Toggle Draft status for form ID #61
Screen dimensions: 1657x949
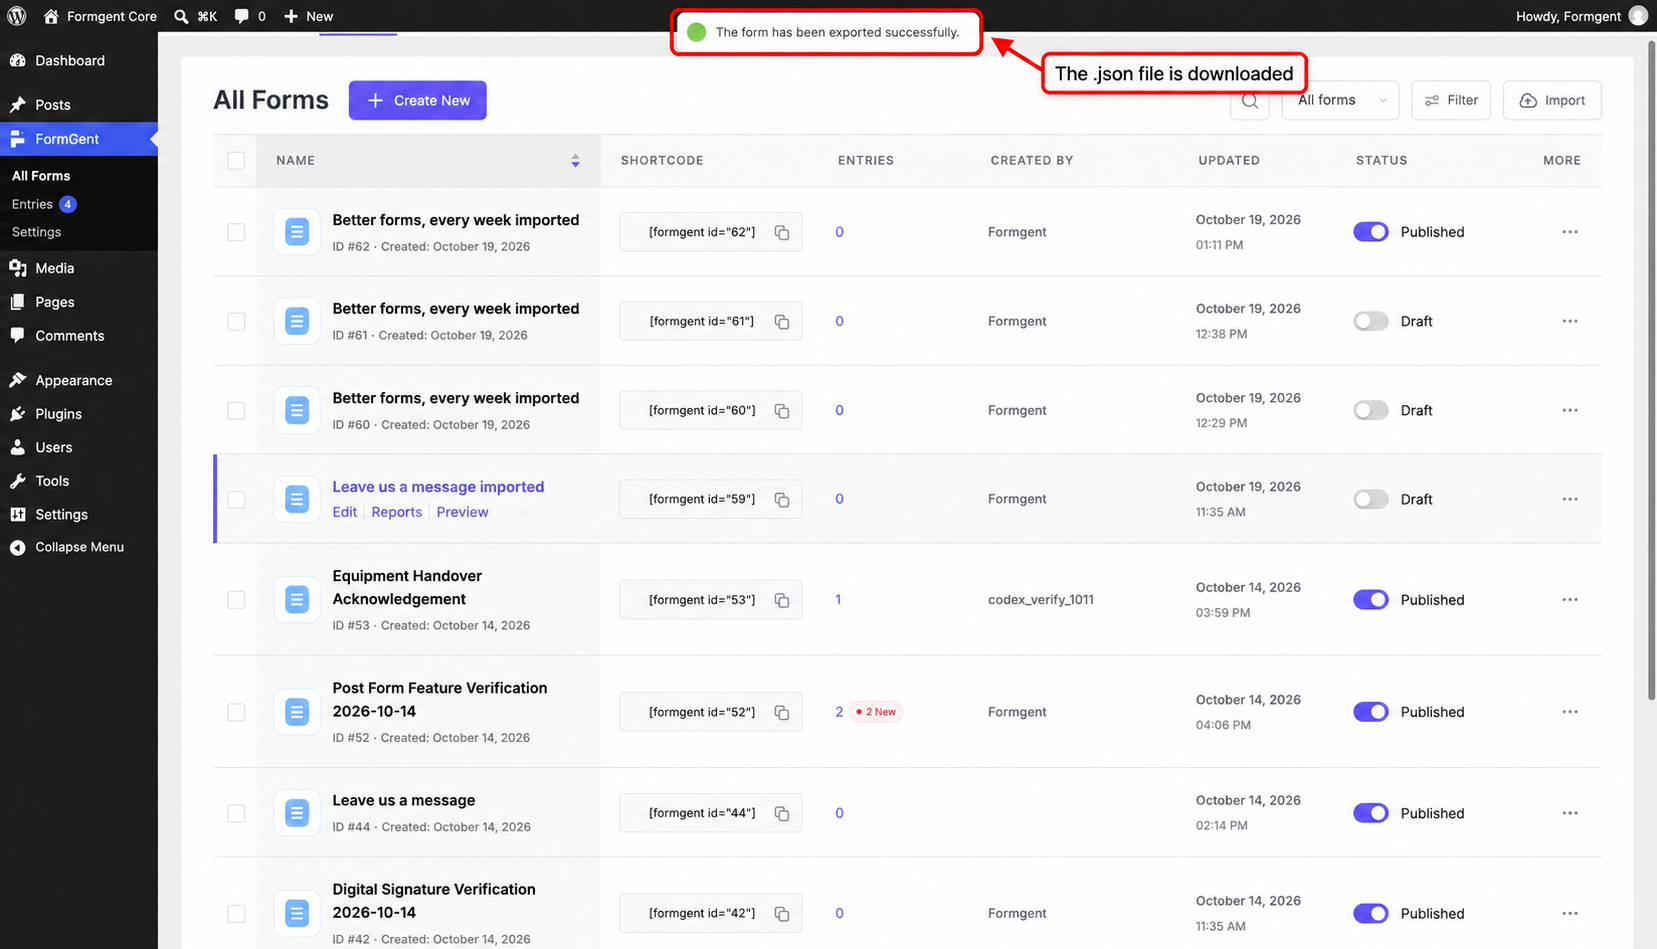click(x=1371, y=321)
